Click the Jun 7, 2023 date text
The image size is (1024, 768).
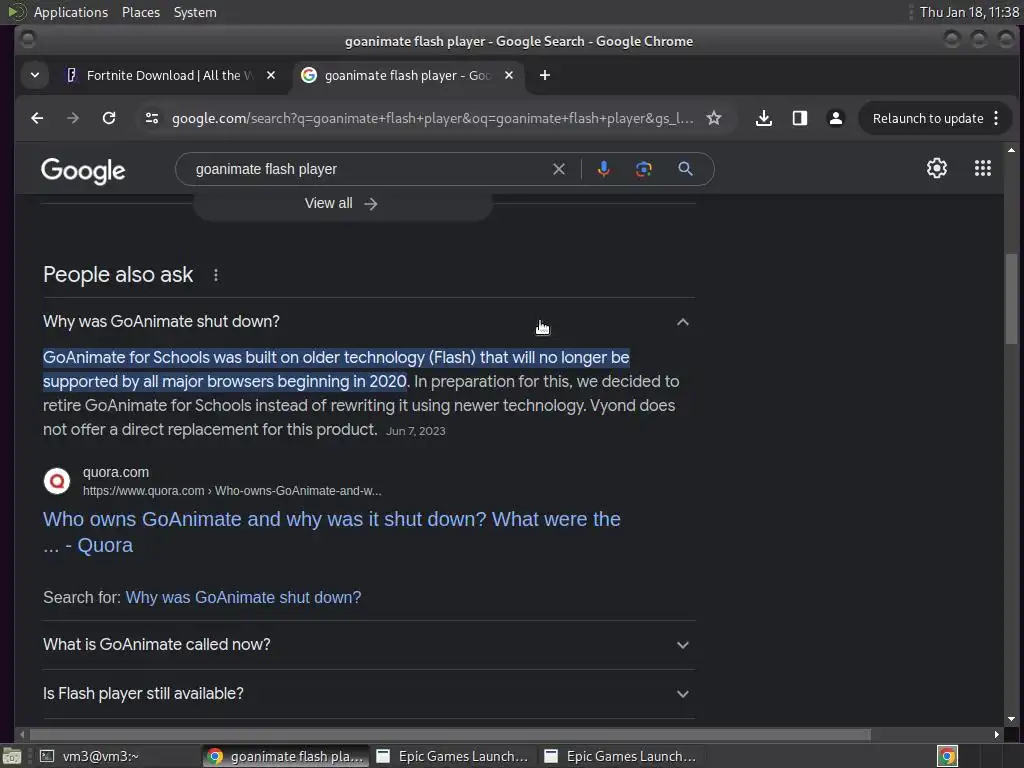tap(415, 431)
